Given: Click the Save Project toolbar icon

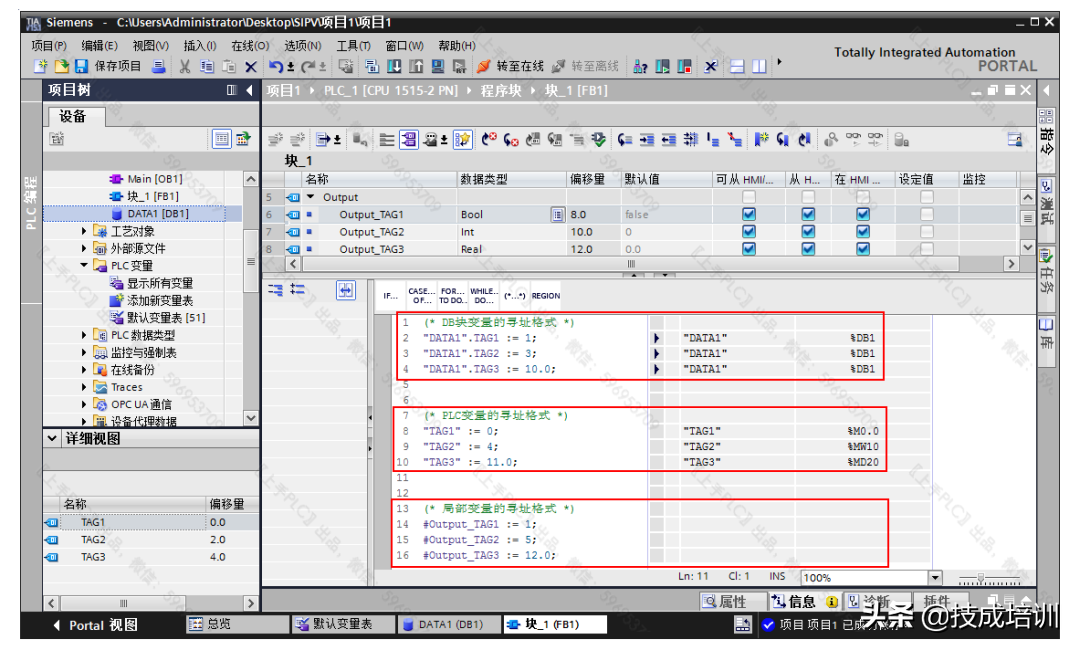Looking at the screenshot, I should pyautogui.click(x=82, y=66).
